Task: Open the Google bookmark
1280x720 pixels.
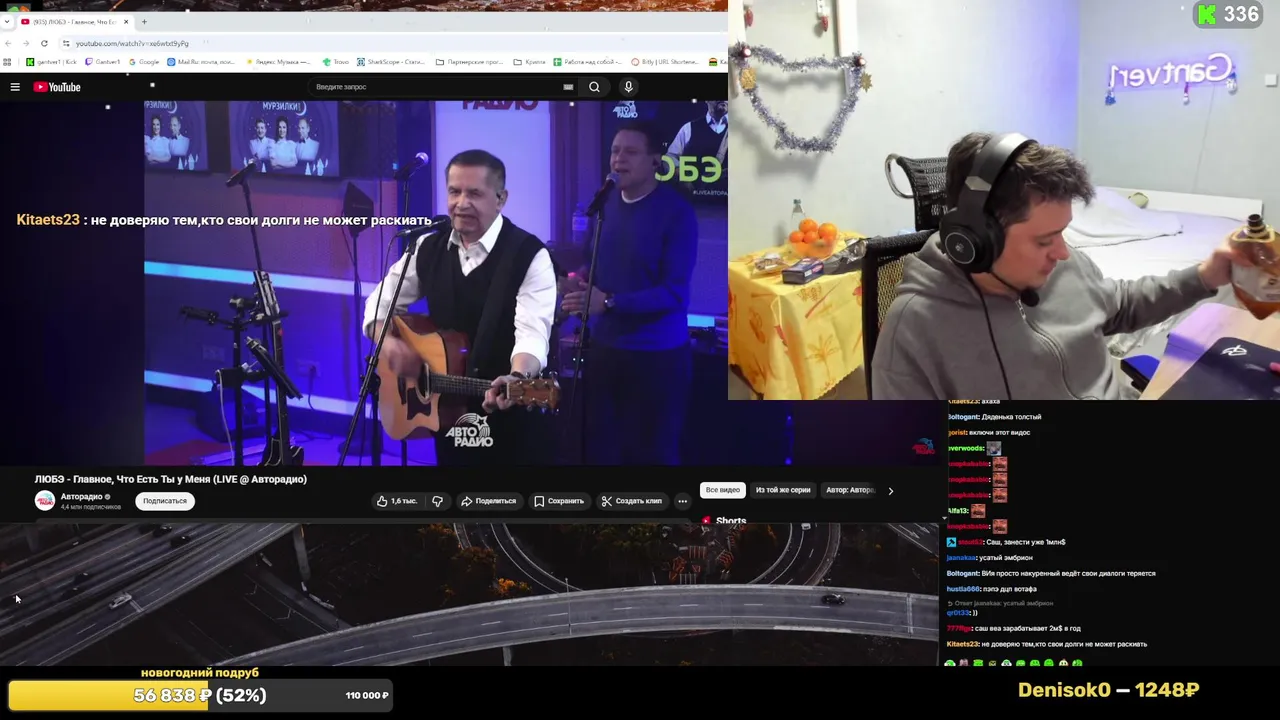Action: click(144, 62)
